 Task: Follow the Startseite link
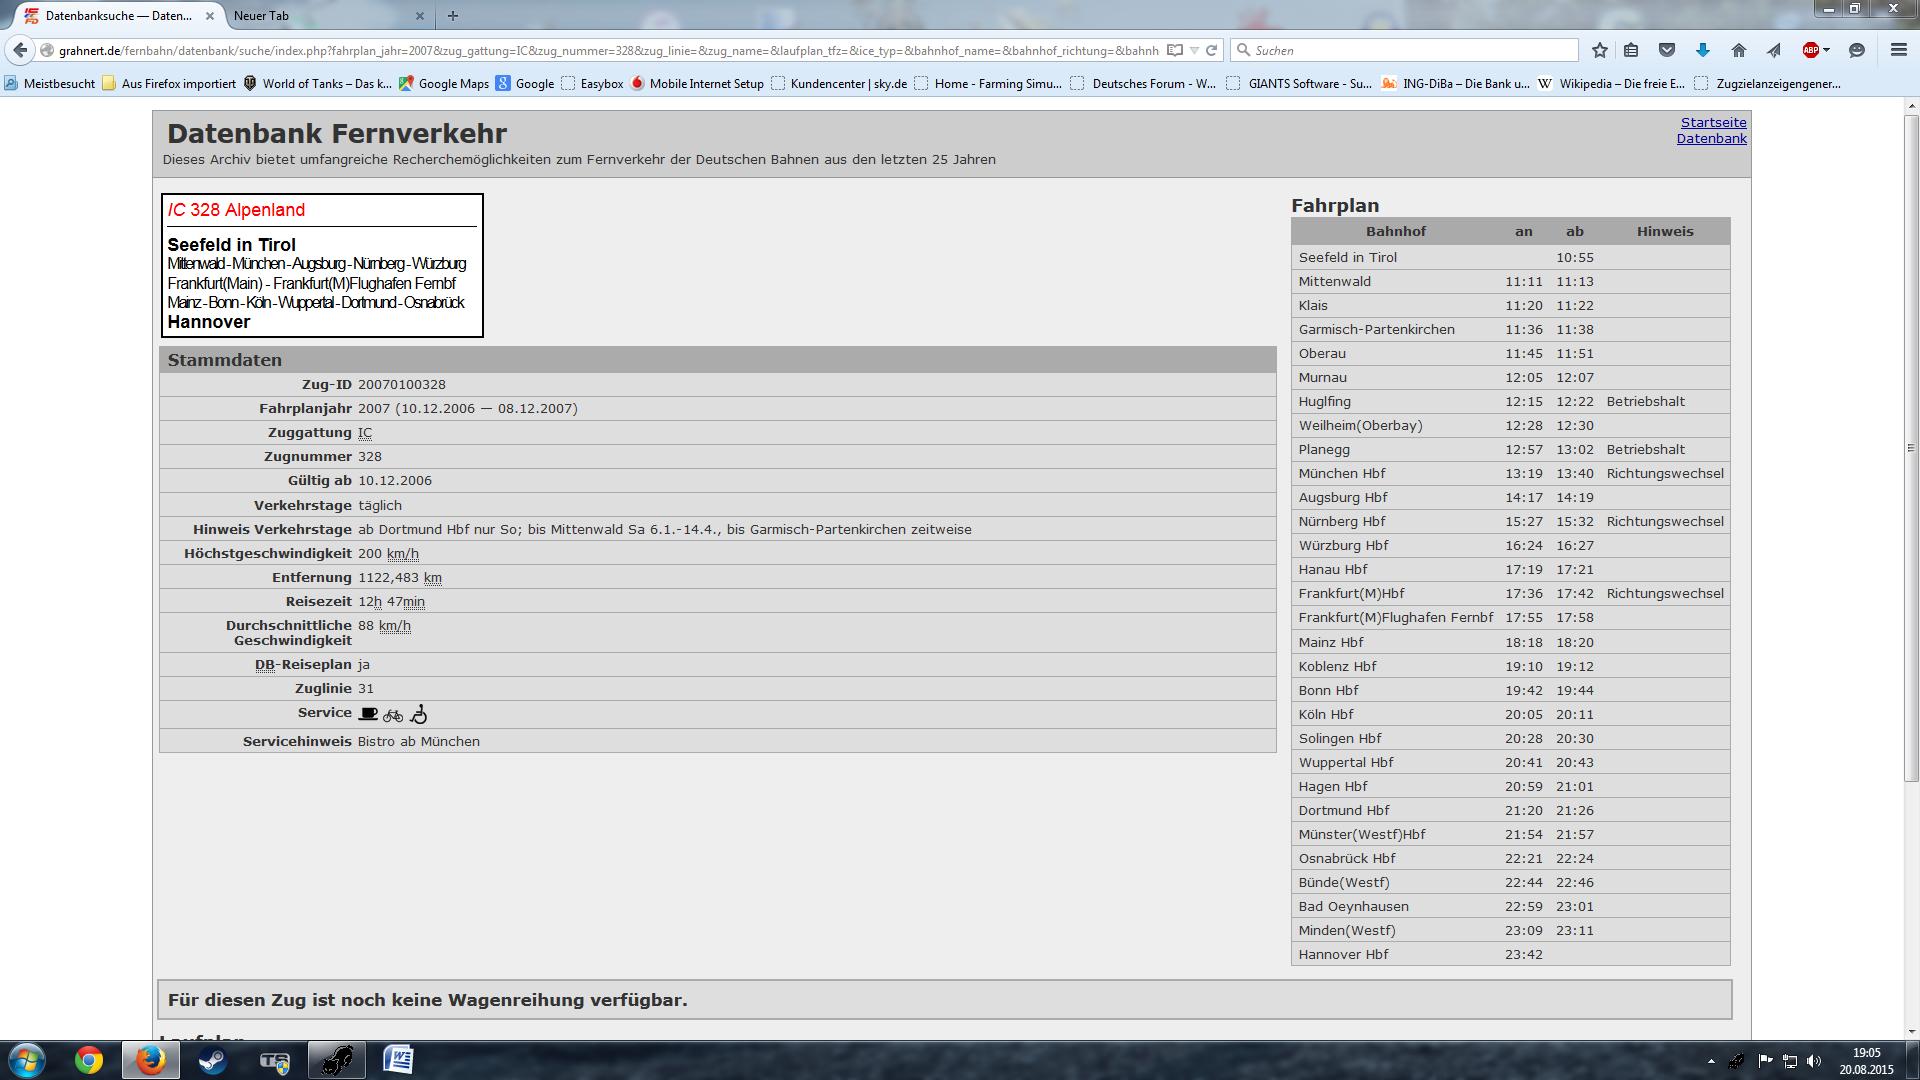click(1713, 122)
